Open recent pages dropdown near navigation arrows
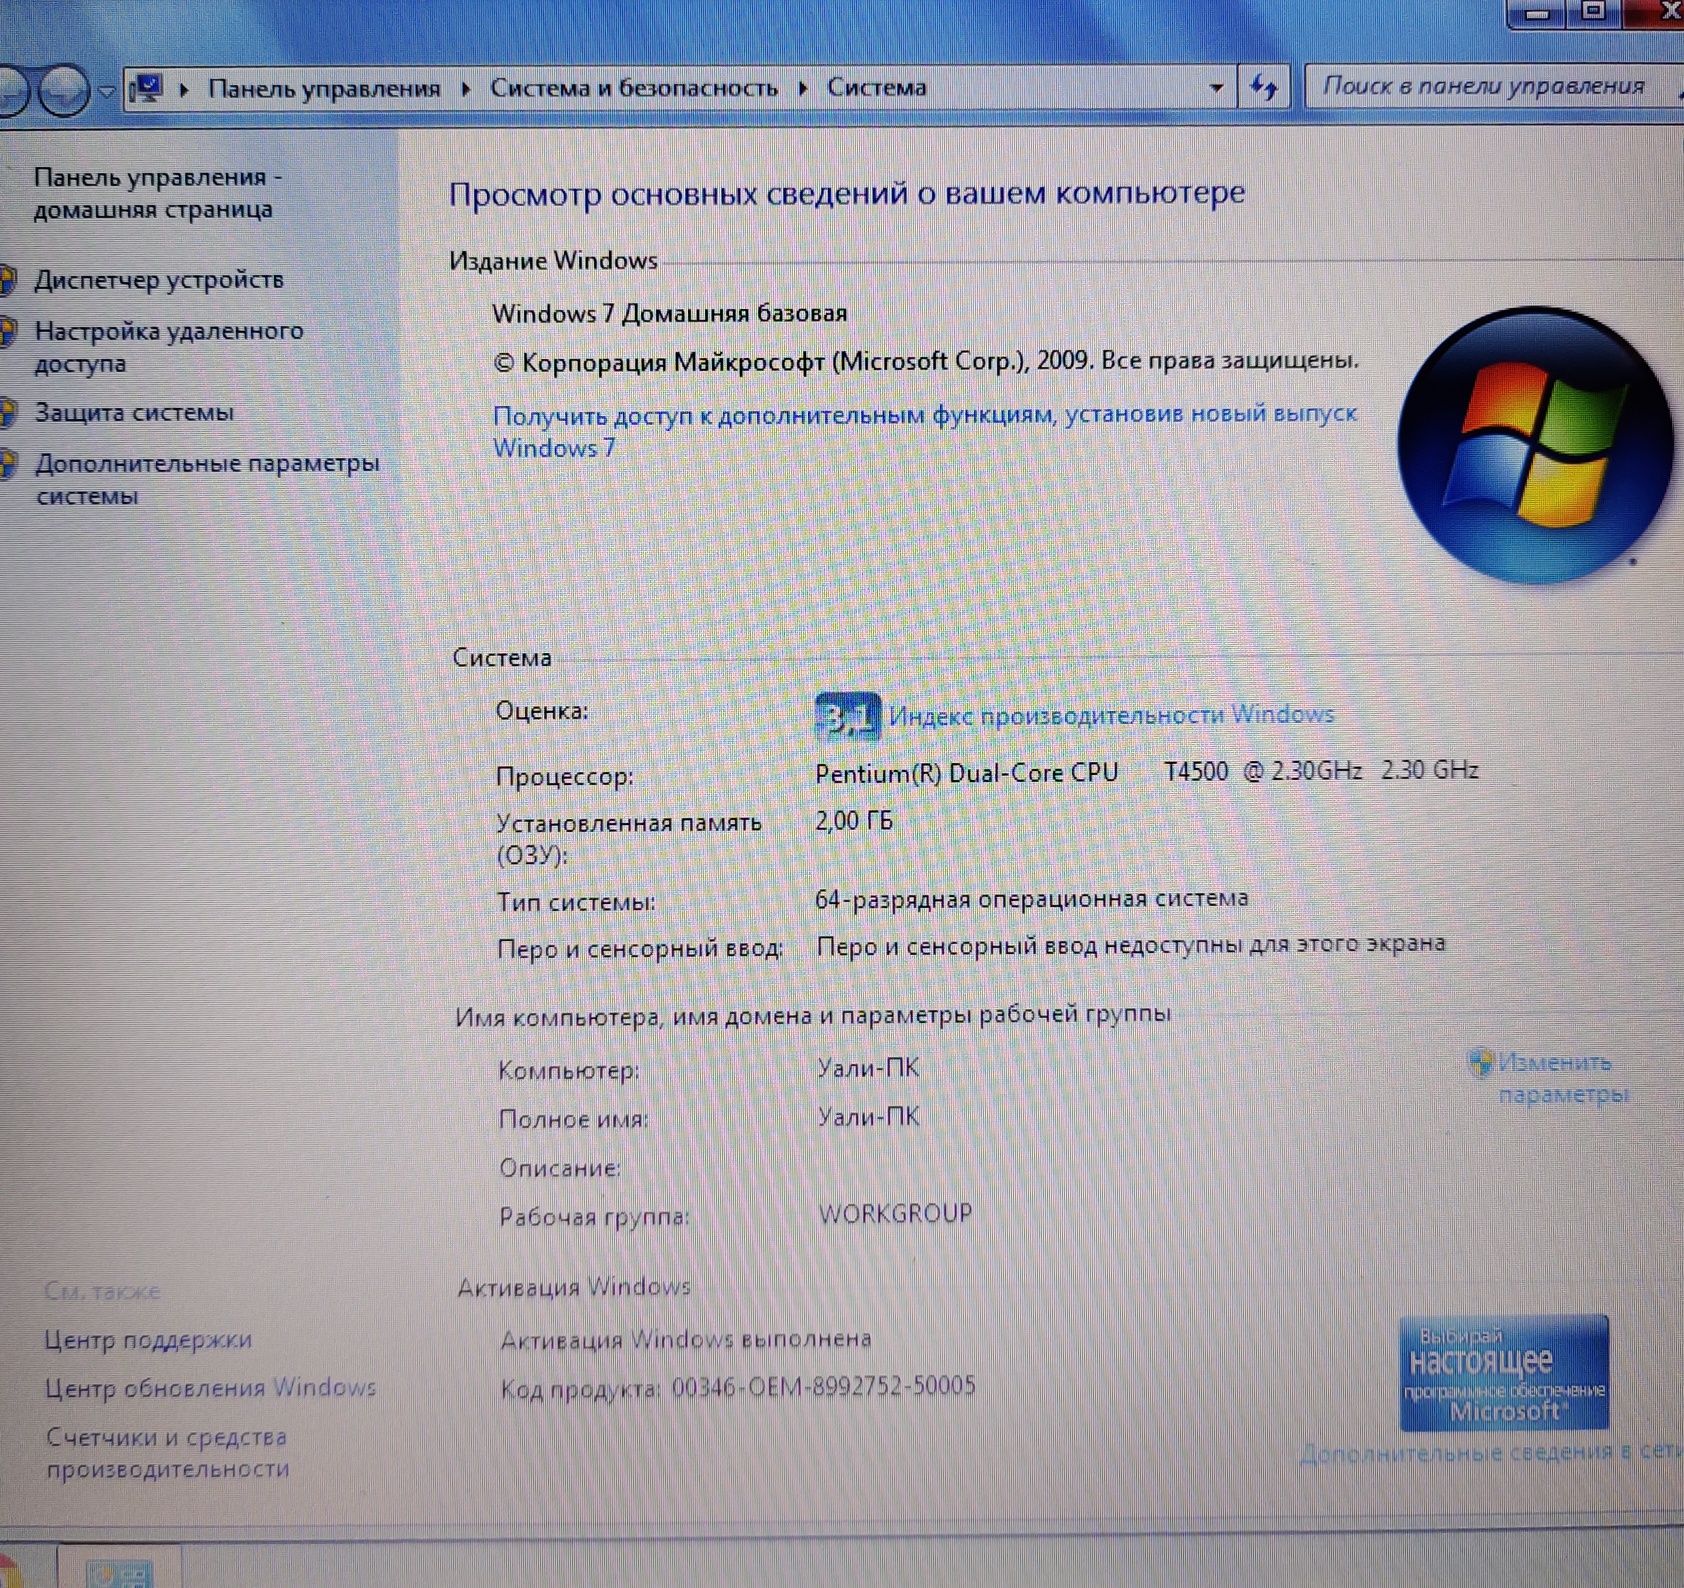 pos(107,92)
